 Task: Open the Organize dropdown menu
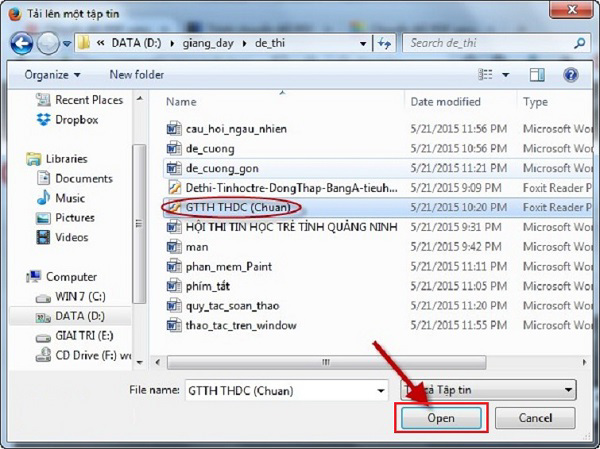(x=52, y=74)
